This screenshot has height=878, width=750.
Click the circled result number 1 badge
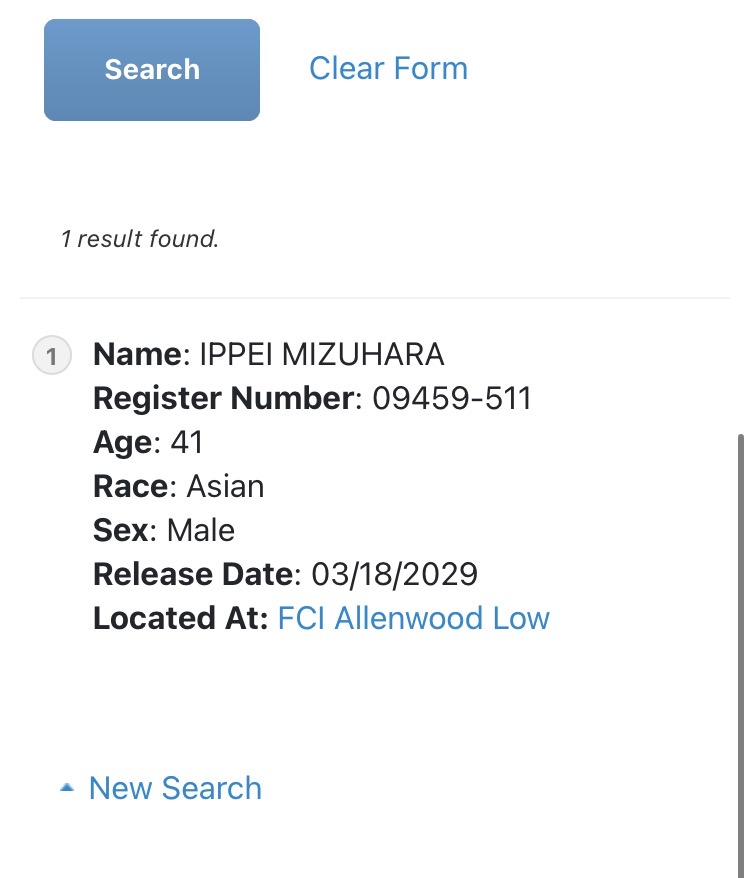click(x=52, y=355)
